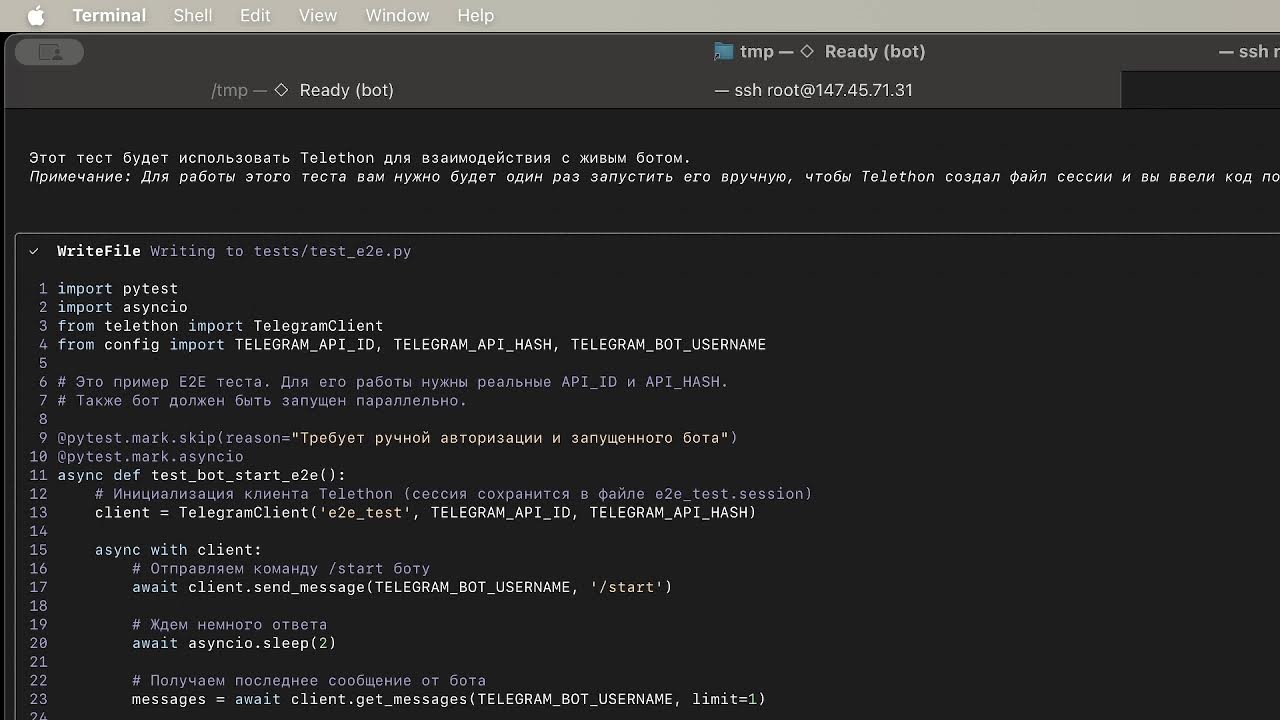The height and width of the screenshot is (720, 1280).
Task: Click 'async def test_bot_start_e2e():' line
Action: (201, 476)
